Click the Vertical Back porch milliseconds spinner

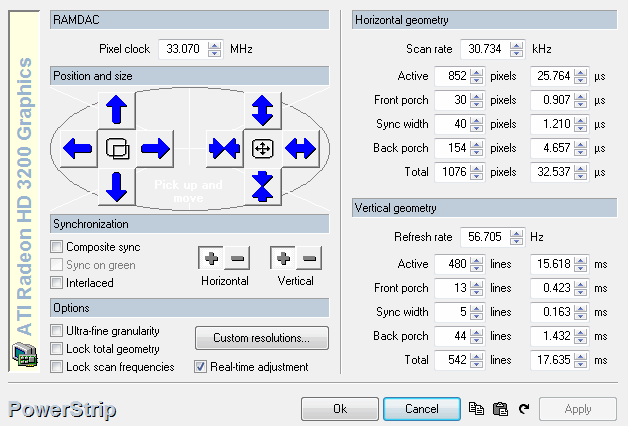click(580, 336)
